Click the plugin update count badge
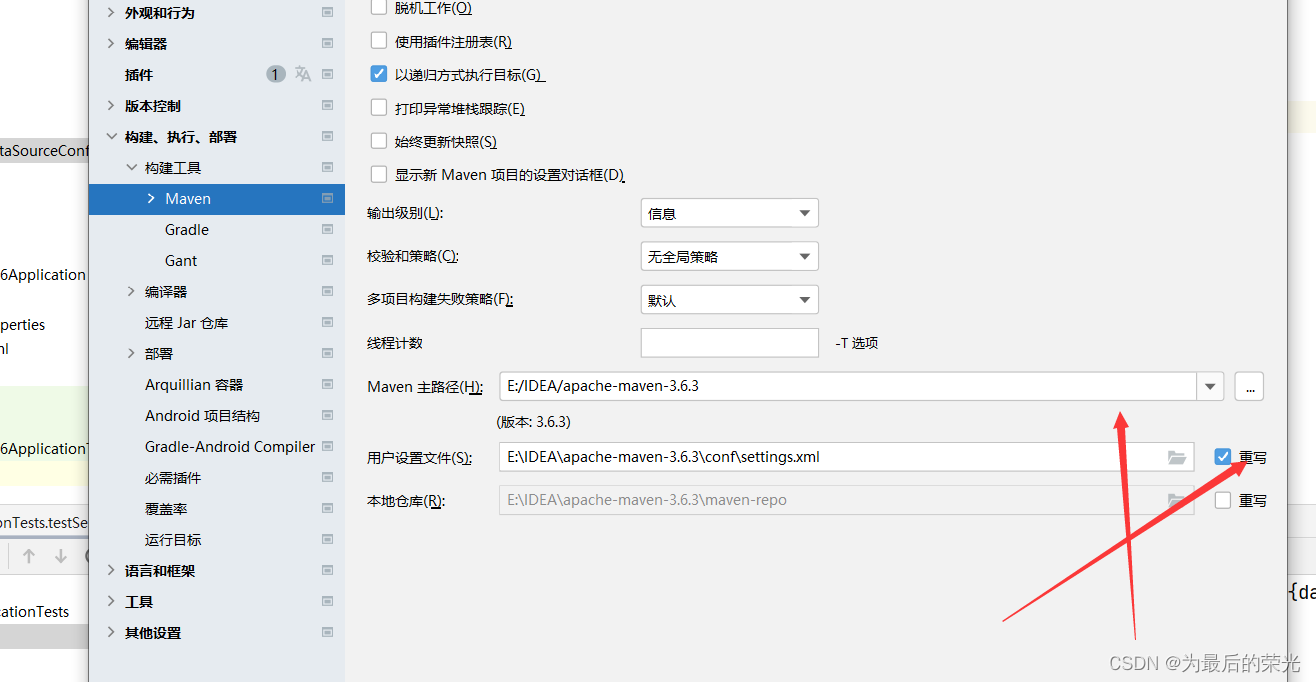This screenshot has height=682, width=1316. [276, 74]
